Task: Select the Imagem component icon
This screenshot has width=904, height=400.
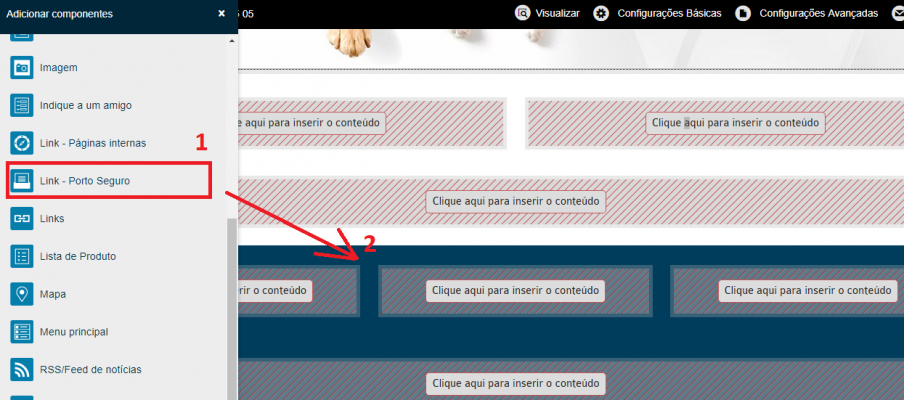Action: coord(22,67)
